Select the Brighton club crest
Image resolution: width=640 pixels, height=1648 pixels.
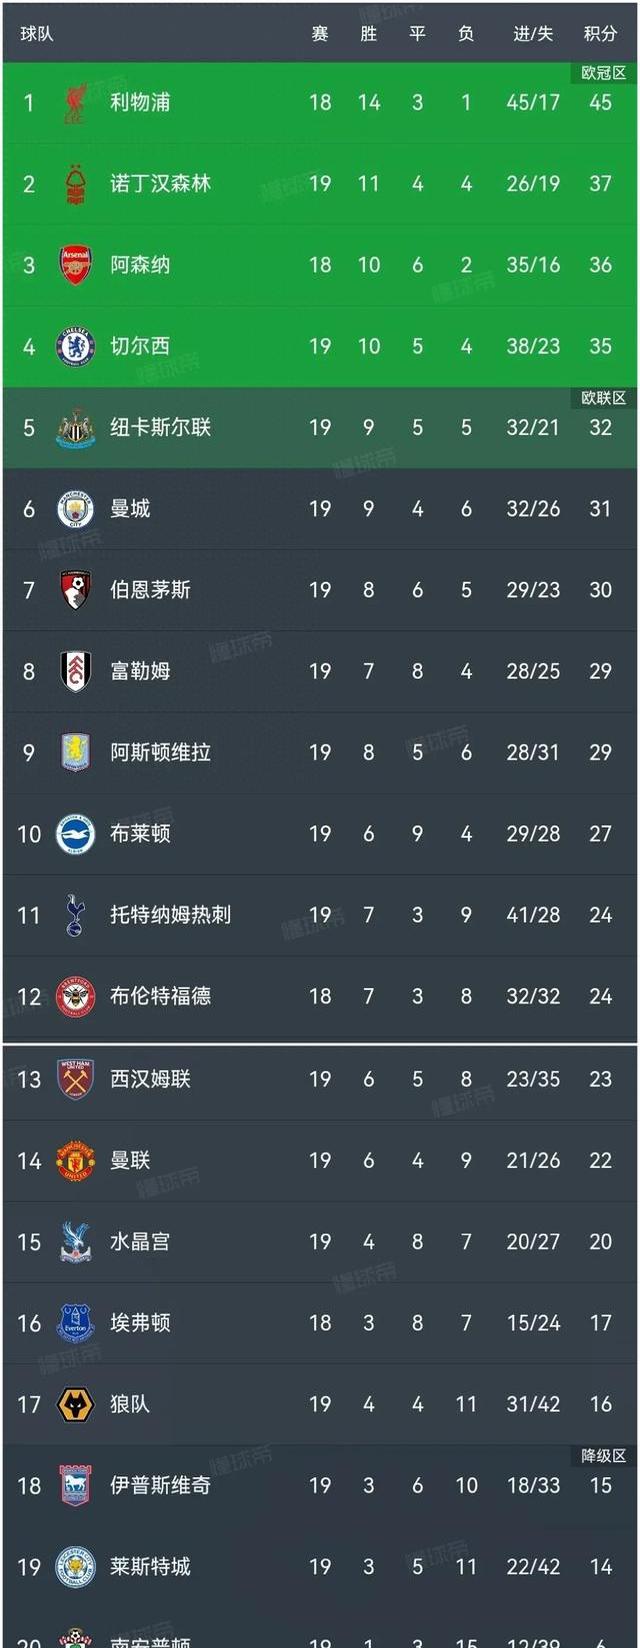click(x=75, y=834)
